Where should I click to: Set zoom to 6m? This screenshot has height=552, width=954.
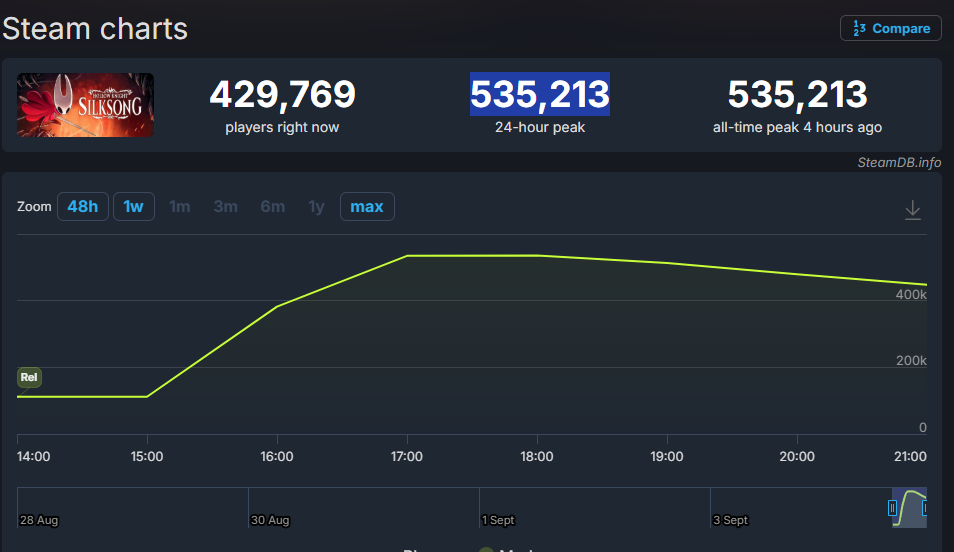[x=273, y=206]
